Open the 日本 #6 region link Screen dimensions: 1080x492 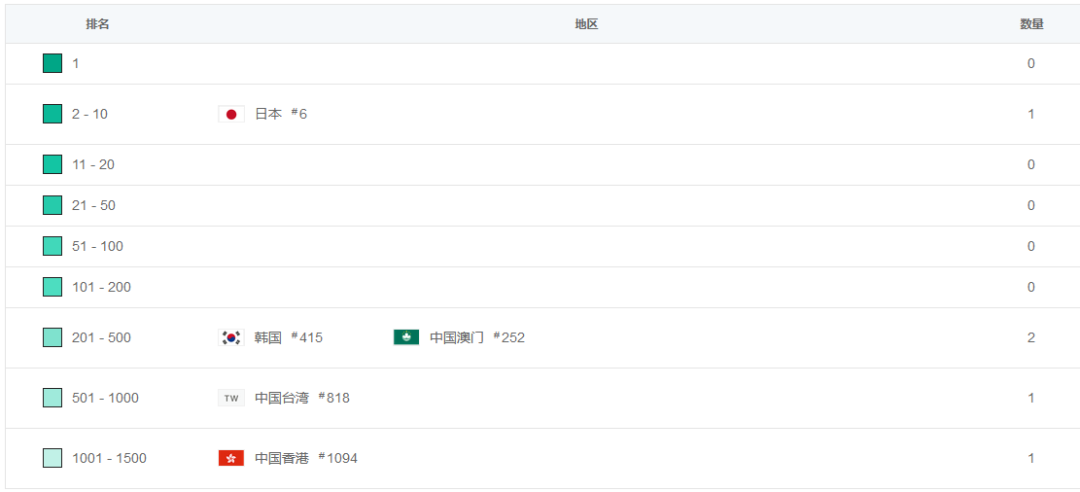pos(280,114)
